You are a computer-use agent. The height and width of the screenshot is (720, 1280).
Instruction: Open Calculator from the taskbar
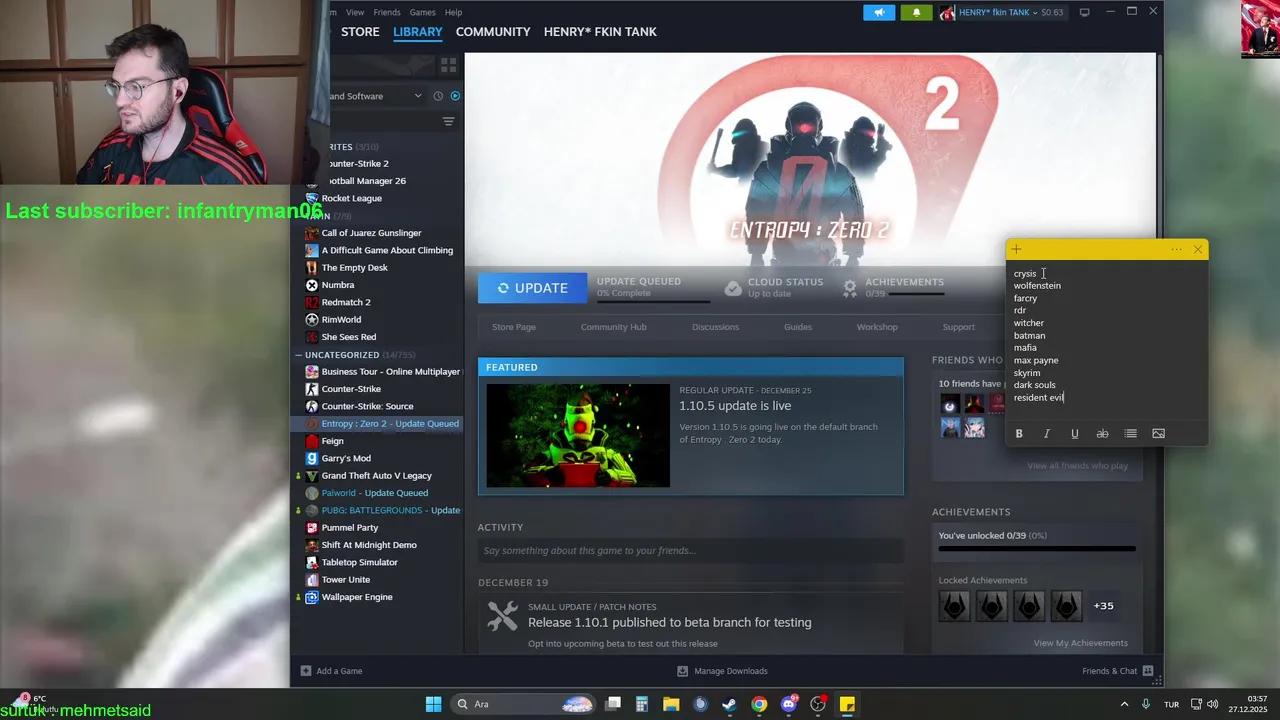[642, 704]
